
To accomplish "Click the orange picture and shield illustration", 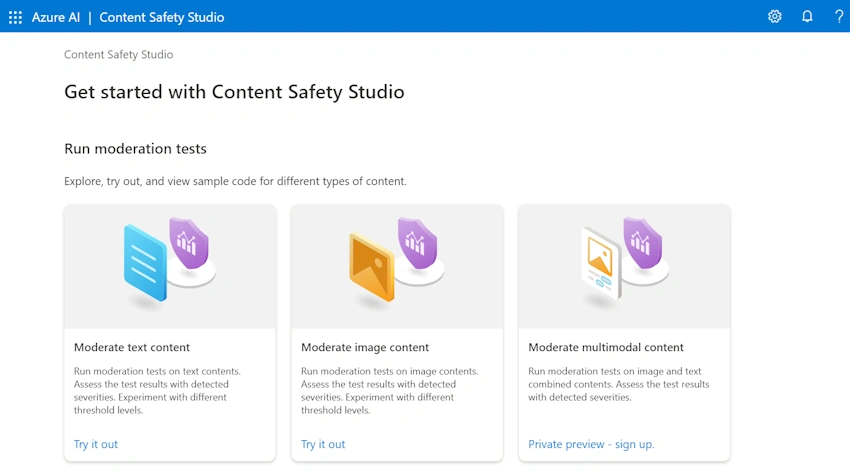I will point(397,262).
